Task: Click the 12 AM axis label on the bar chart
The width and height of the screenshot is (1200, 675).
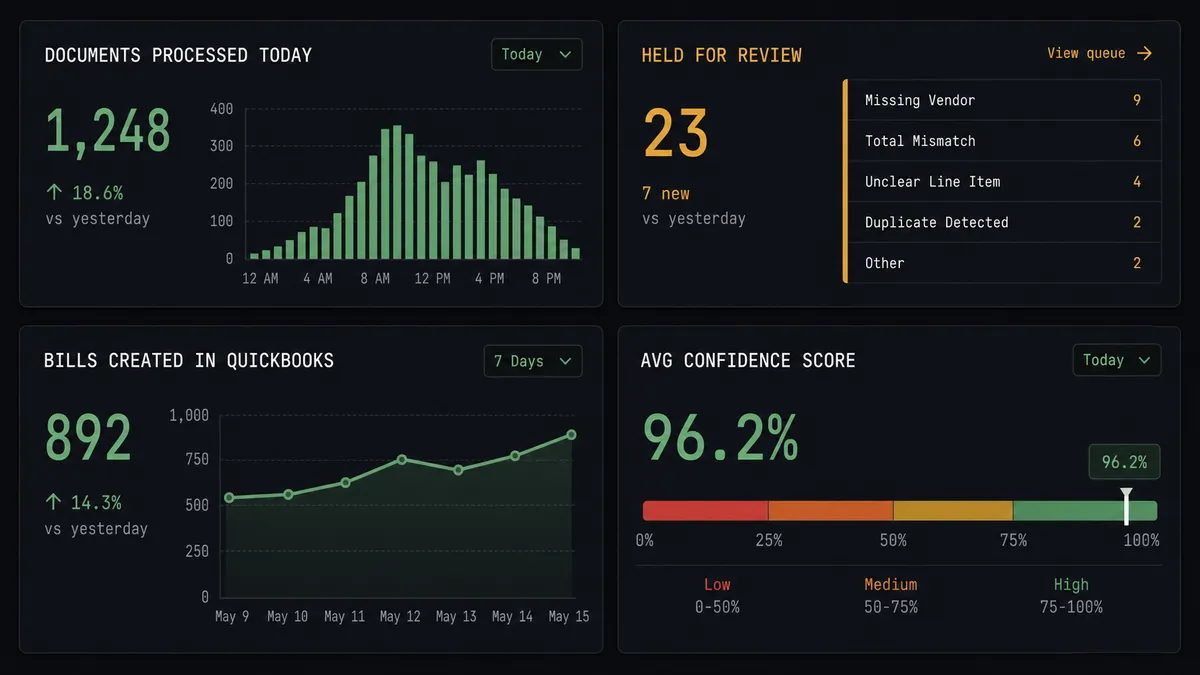Action: pos(260,278)
